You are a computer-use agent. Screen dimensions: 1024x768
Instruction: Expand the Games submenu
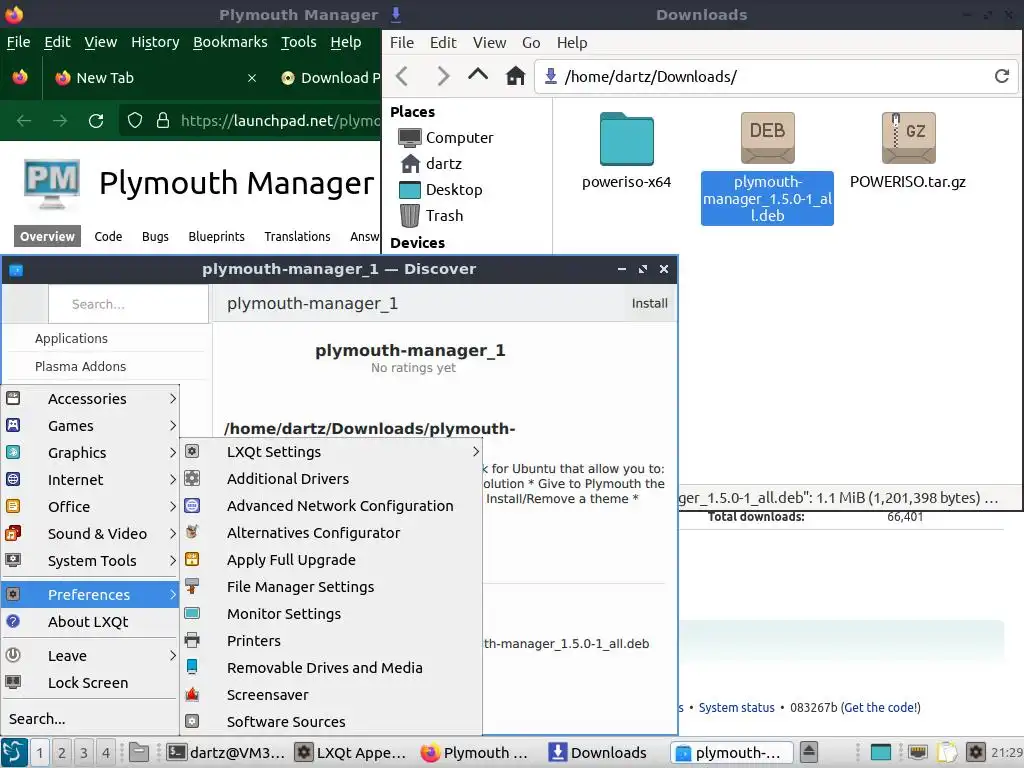[x=91, y=426]
